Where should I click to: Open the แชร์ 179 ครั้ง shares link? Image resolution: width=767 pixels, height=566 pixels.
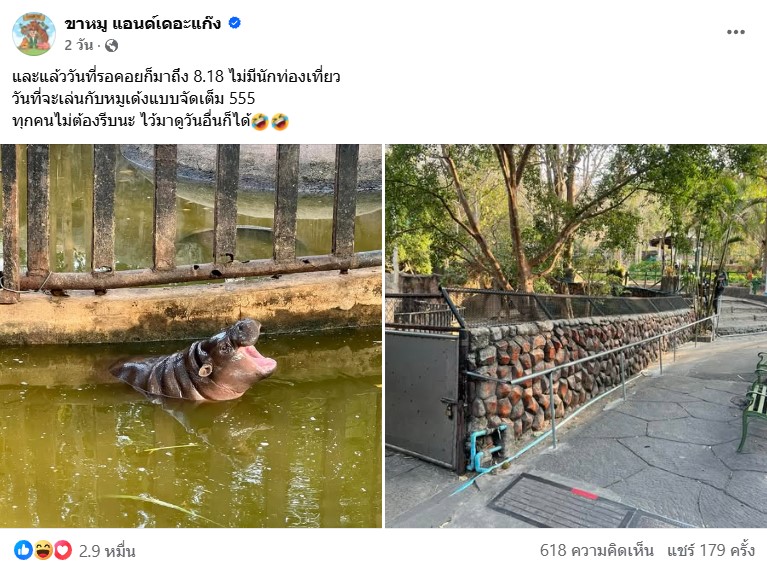pos(711,550)
